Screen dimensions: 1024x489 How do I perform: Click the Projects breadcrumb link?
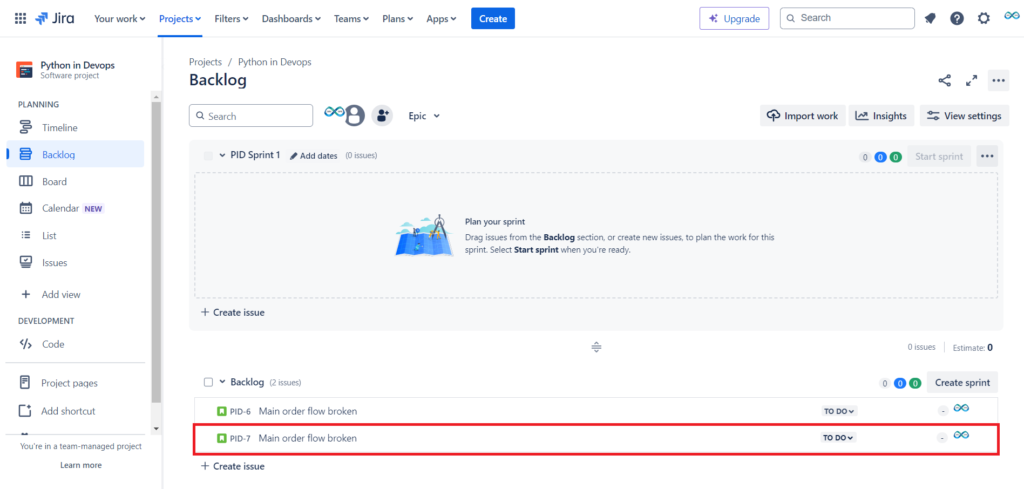pos(205,62)
